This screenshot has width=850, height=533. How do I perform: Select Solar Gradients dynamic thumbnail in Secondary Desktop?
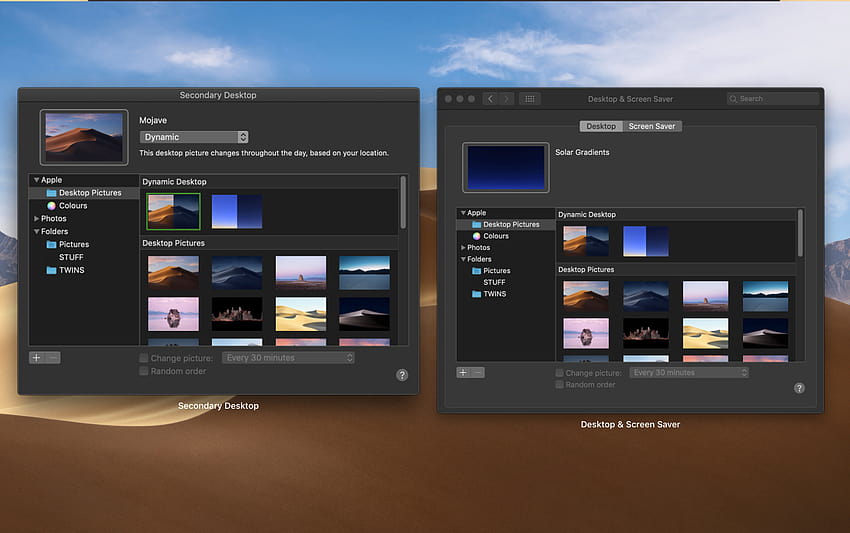pos(237,211)
